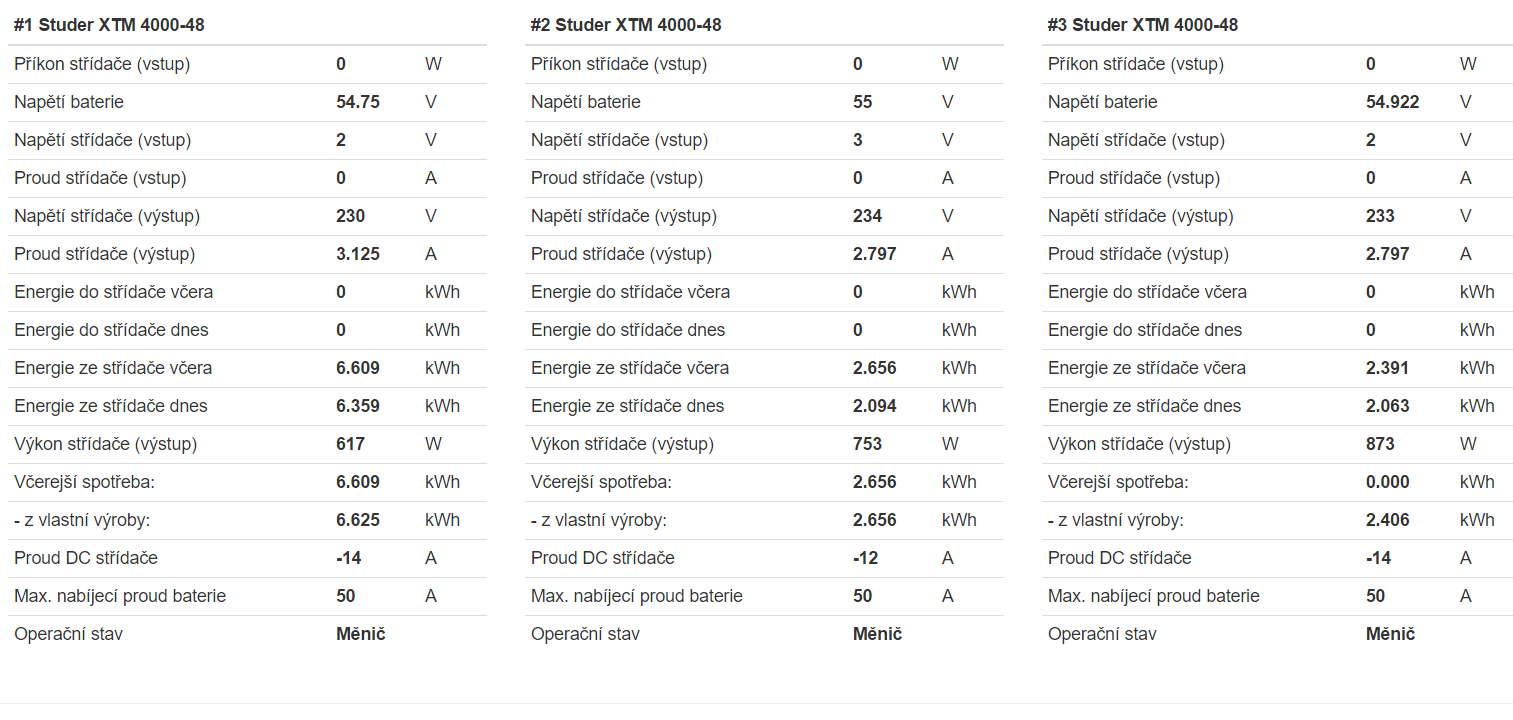The height and width of the screenshot is (720, 1513).
Task: Click the 6.625 kWh own production value
Action: [x=358, y=520]
